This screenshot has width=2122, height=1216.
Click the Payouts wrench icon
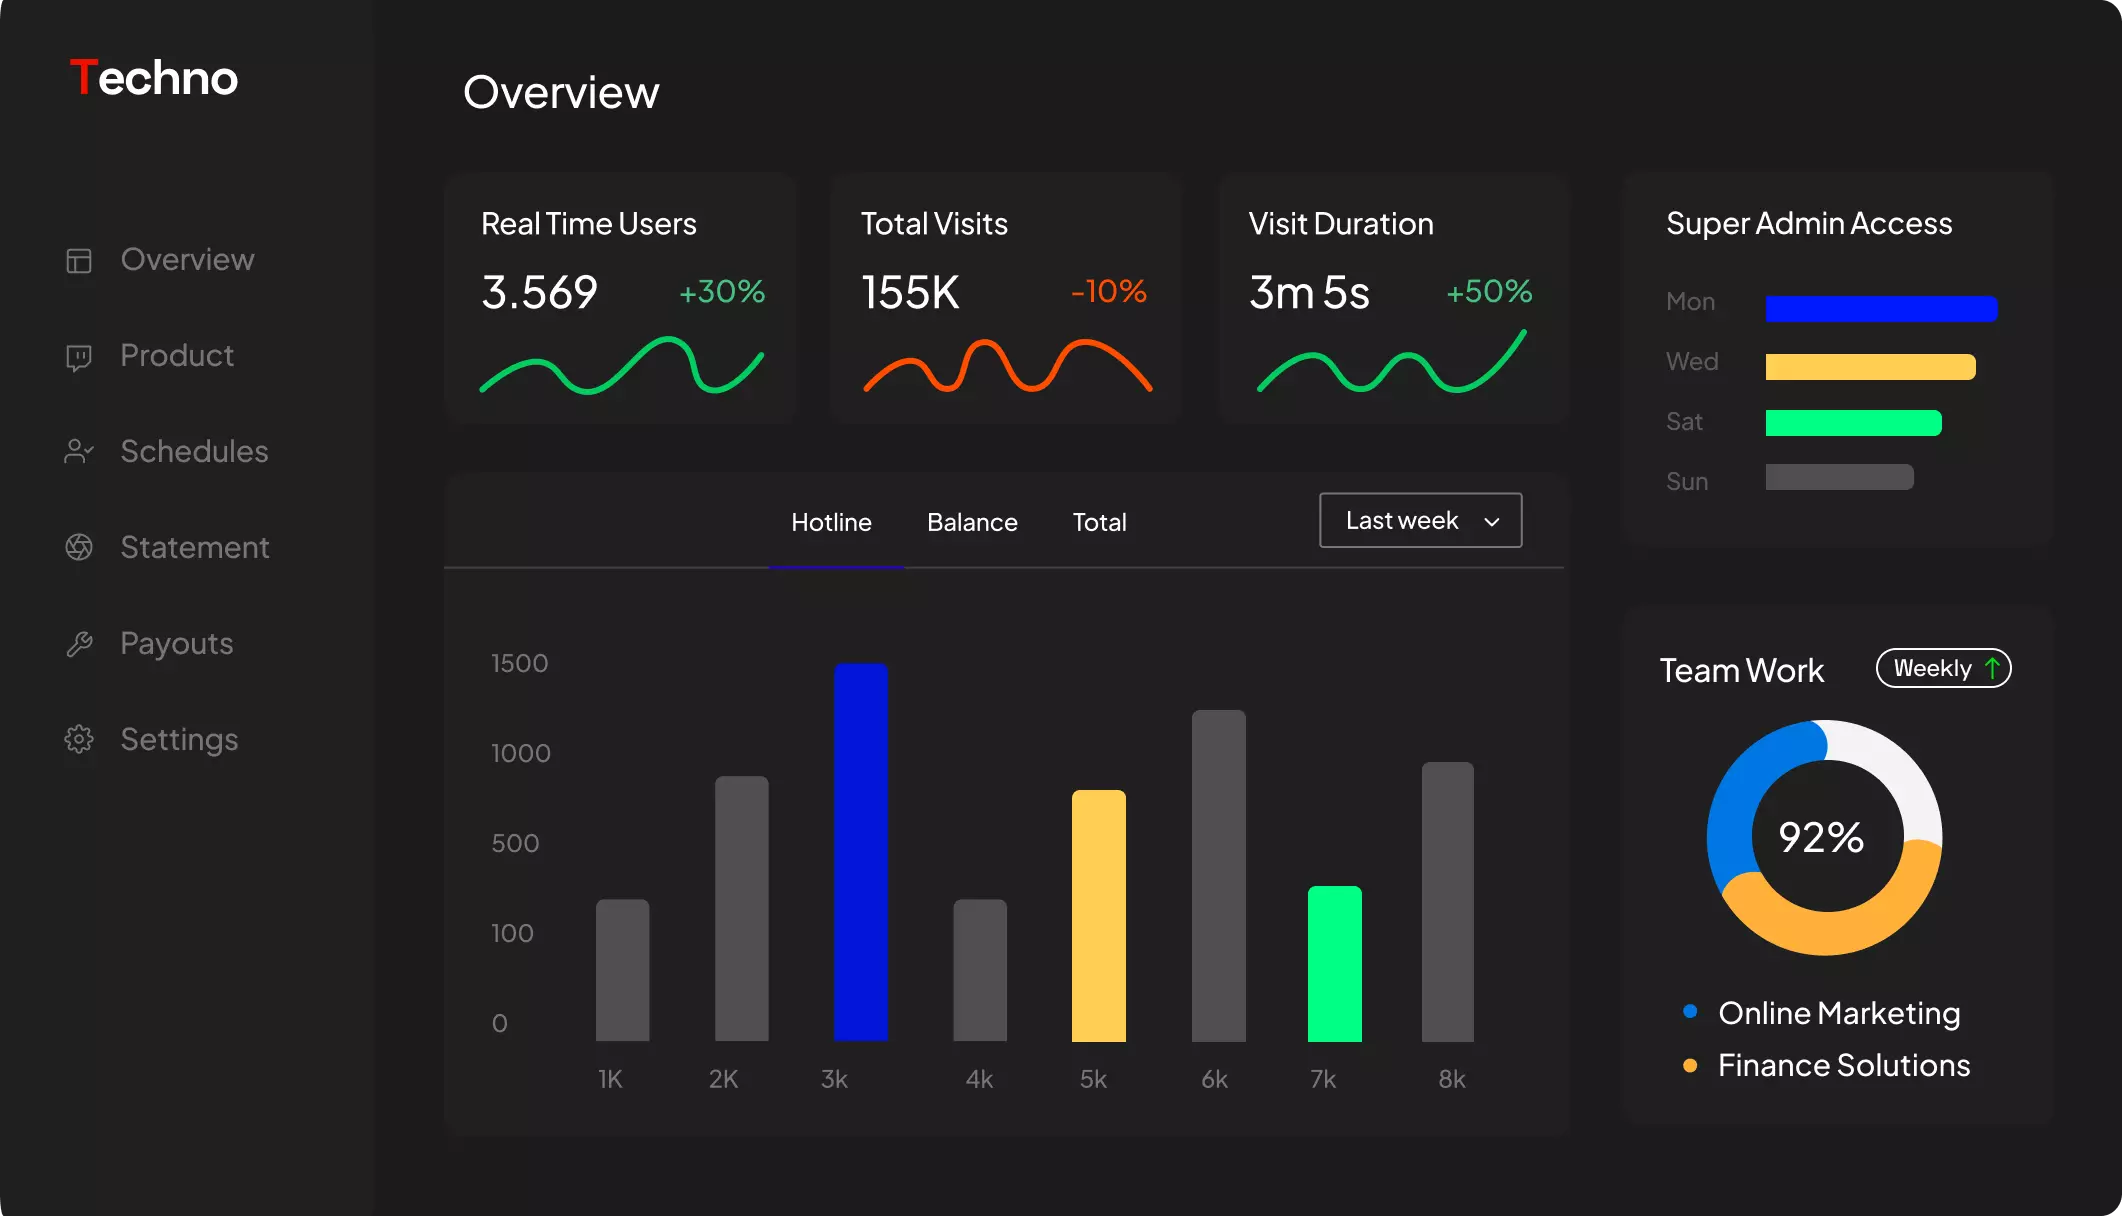79,644
